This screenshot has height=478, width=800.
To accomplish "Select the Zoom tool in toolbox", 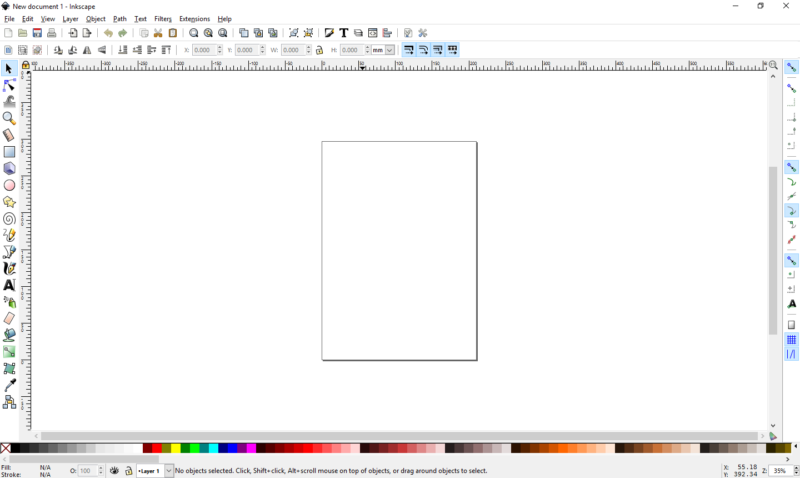I will [x=9, y=118].
